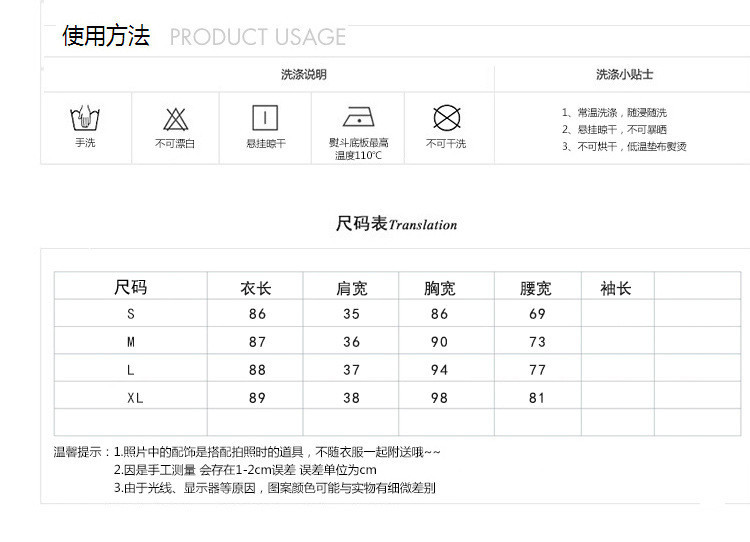The width and height of the screenshot is (750, 542).
Task: Click the hang dry (悬挂晾干) square icon
Action: 265,117
